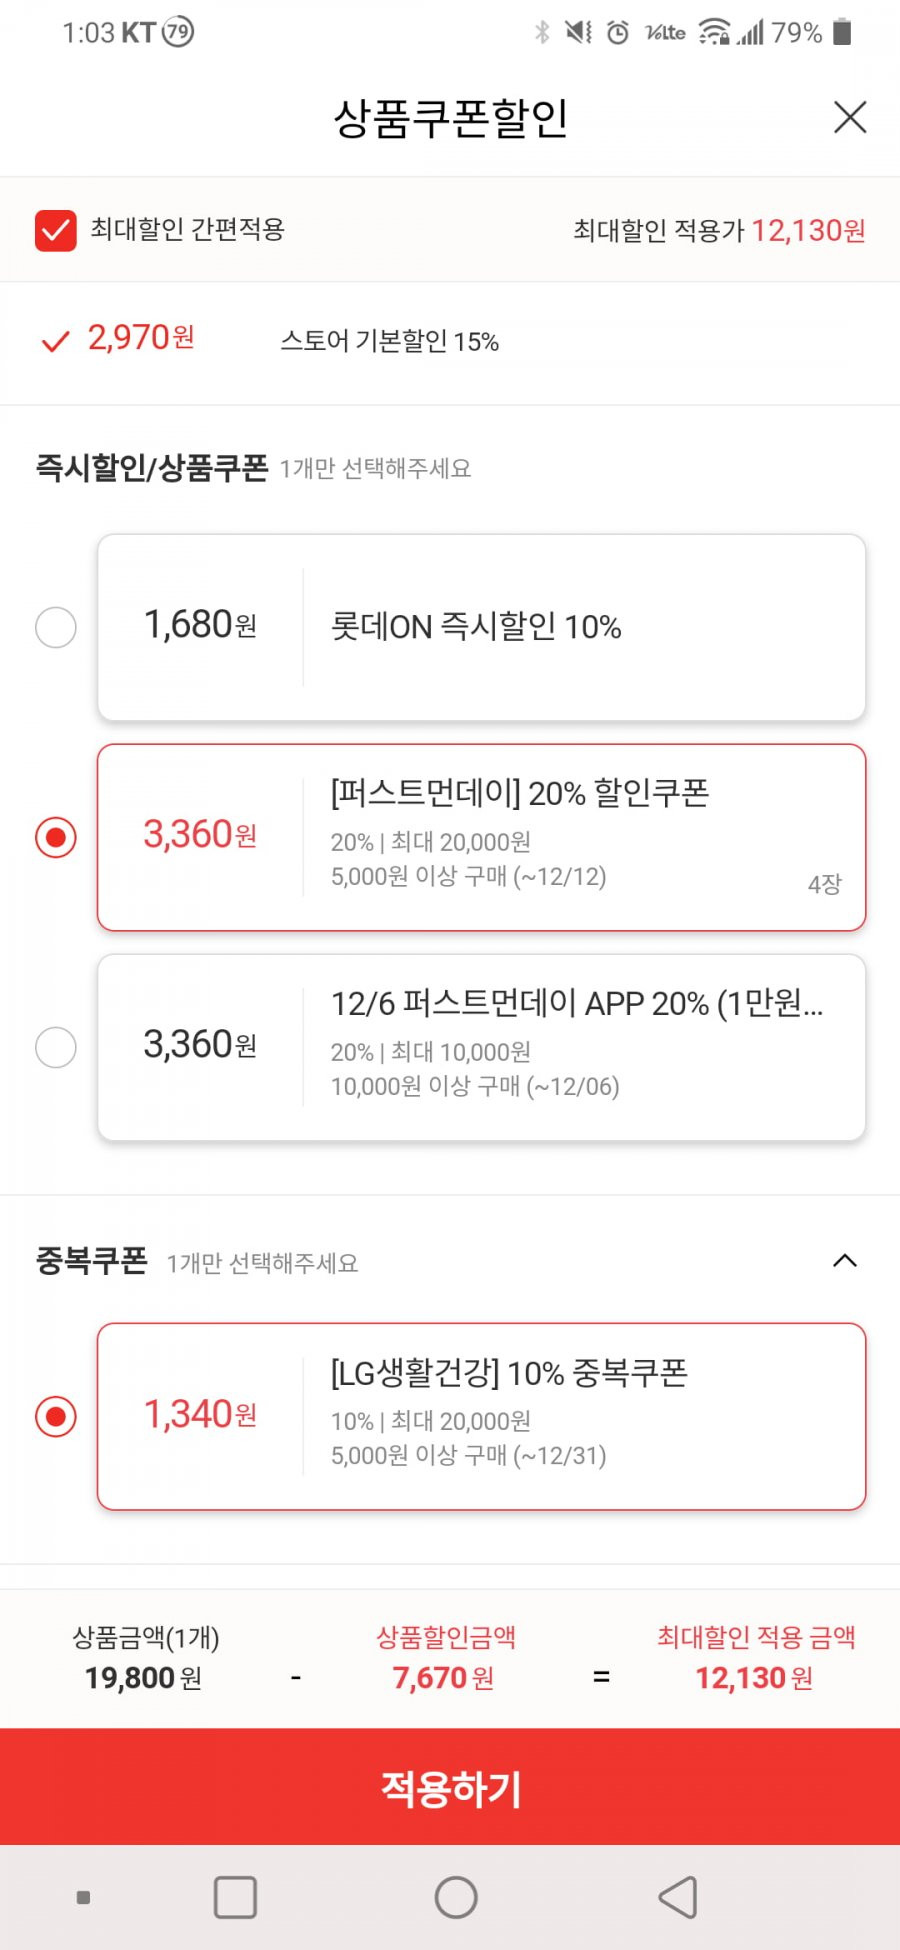Tap the red checkmark beside 2,970원
900x1950 pixels.
[55, 342]
